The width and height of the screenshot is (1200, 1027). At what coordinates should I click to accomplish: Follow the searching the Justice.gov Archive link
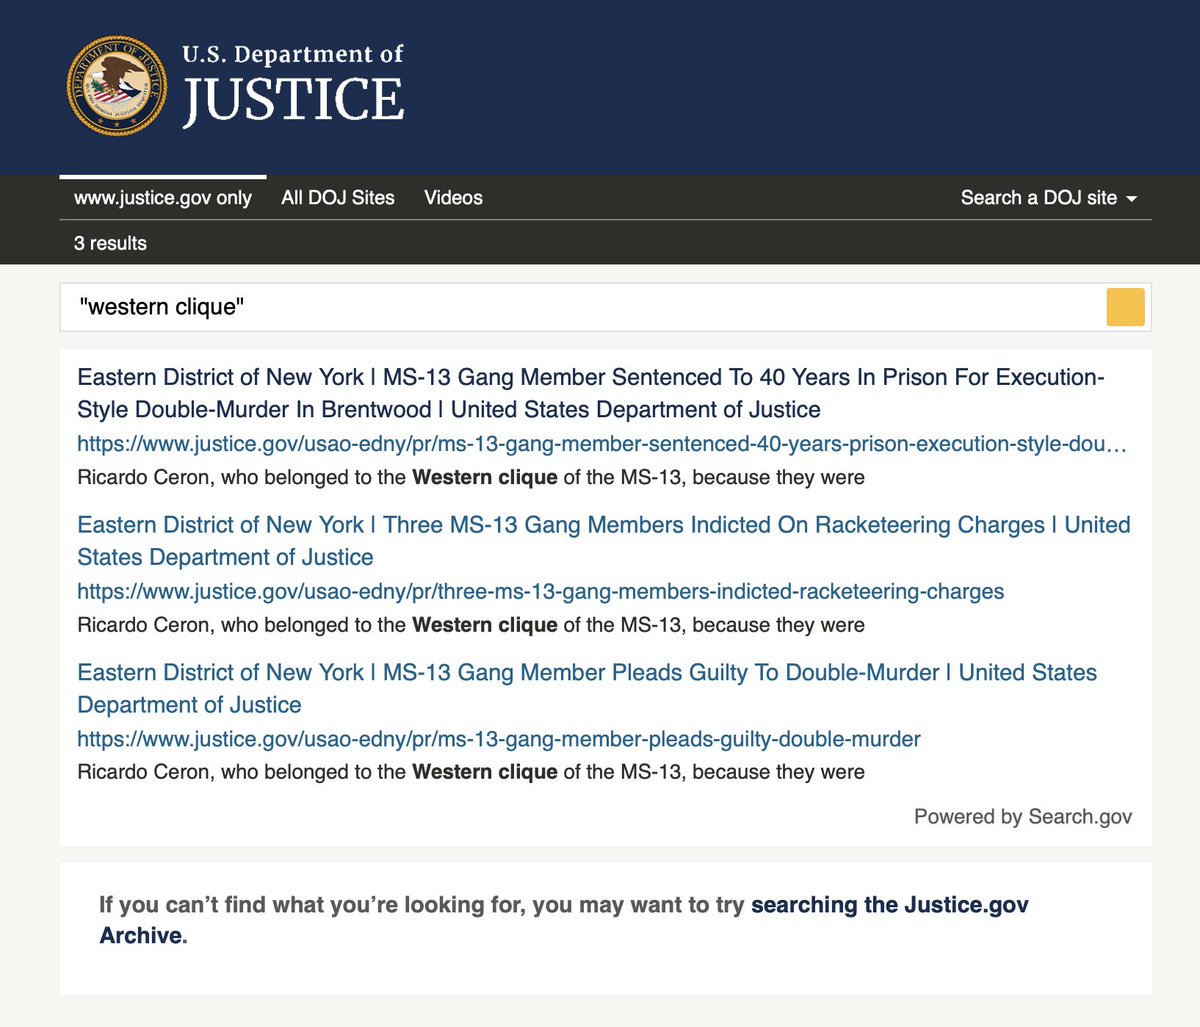(x=889, y=905)
